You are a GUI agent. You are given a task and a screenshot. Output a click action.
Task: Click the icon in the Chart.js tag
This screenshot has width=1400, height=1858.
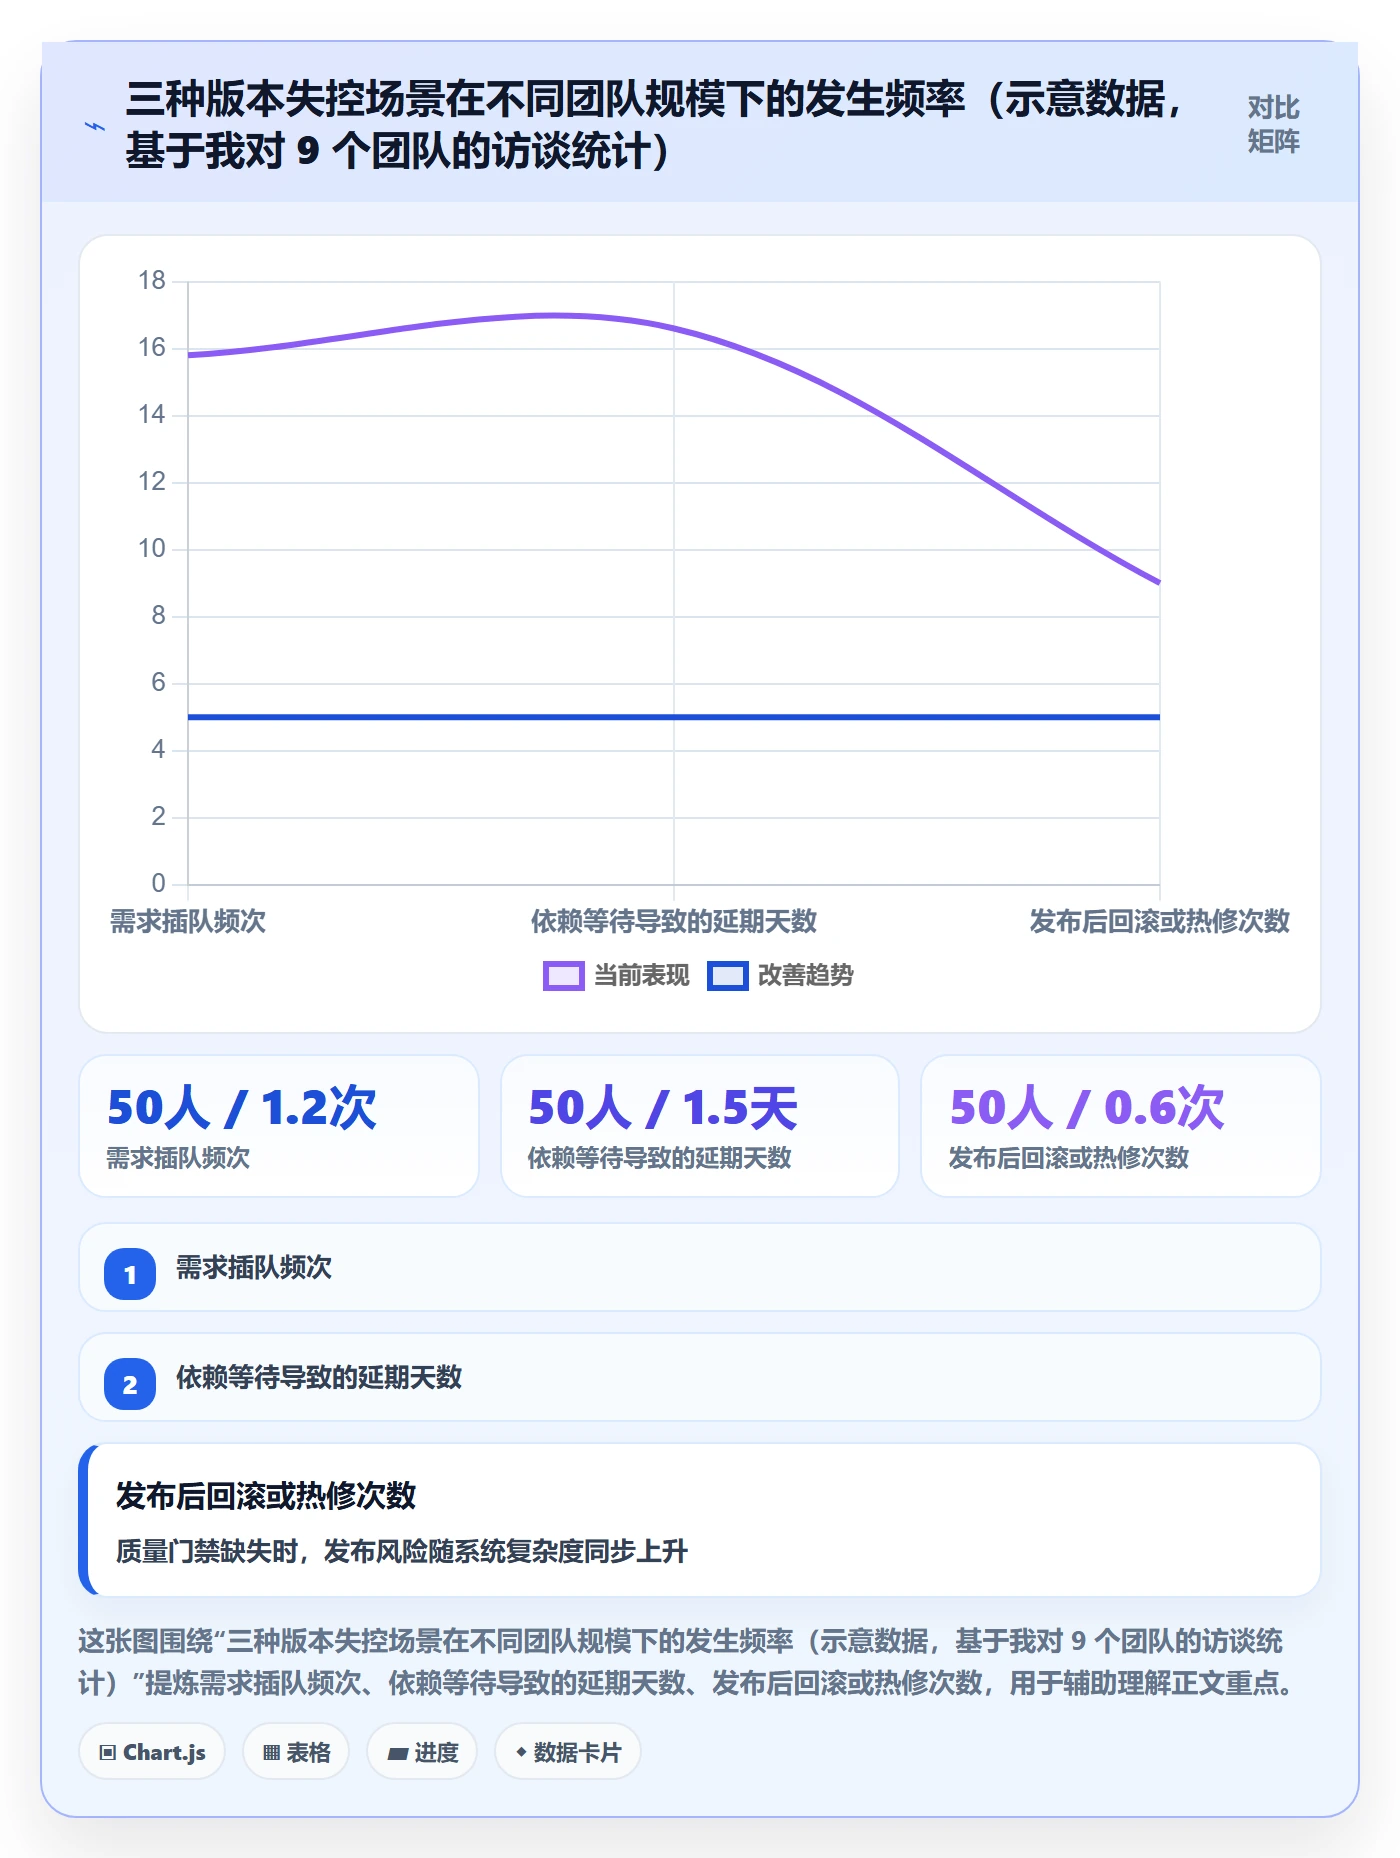tap(107, 1752)
